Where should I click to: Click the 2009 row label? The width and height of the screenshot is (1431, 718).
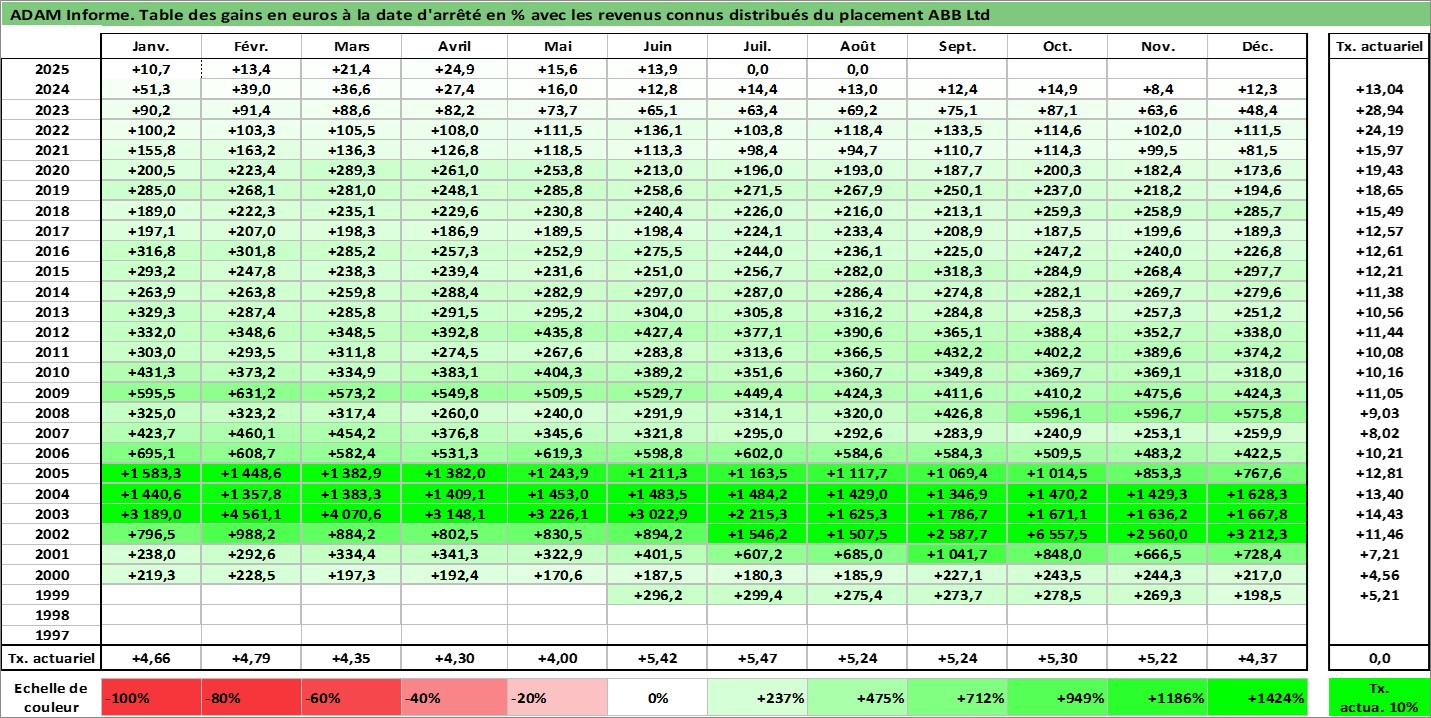[51, 392]
